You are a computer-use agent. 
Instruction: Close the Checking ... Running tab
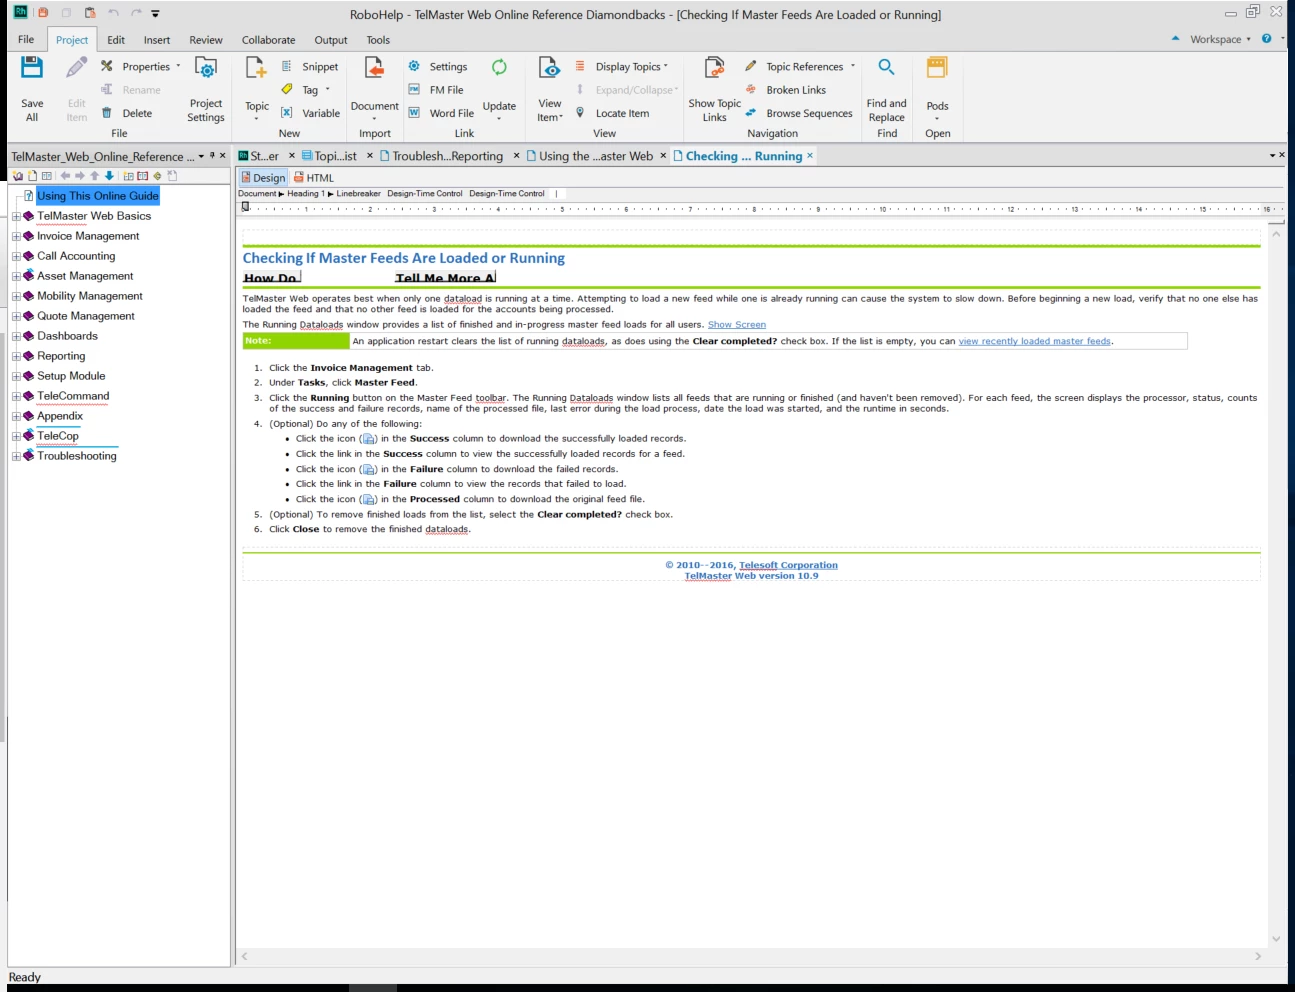click(809, 155)
